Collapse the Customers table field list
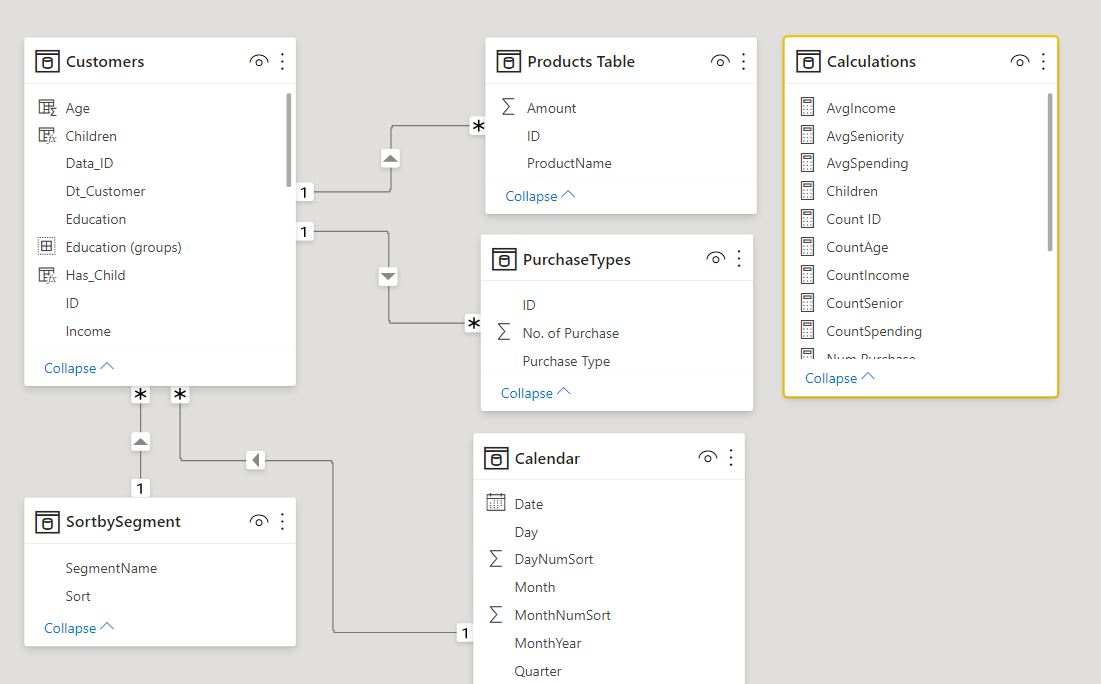 pyautogui.click(x=78, y=368)
